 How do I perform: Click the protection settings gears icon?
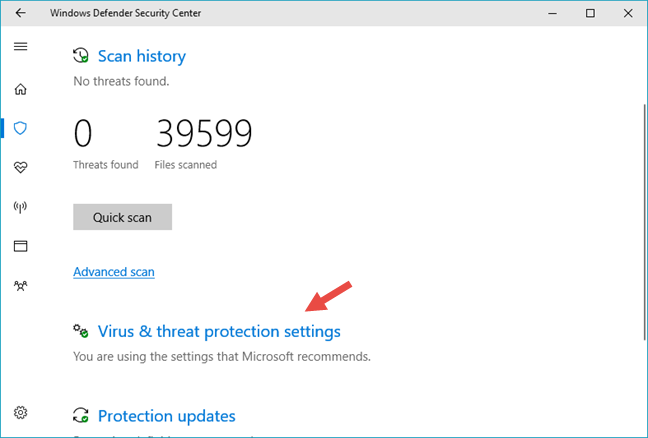(81, 331)
